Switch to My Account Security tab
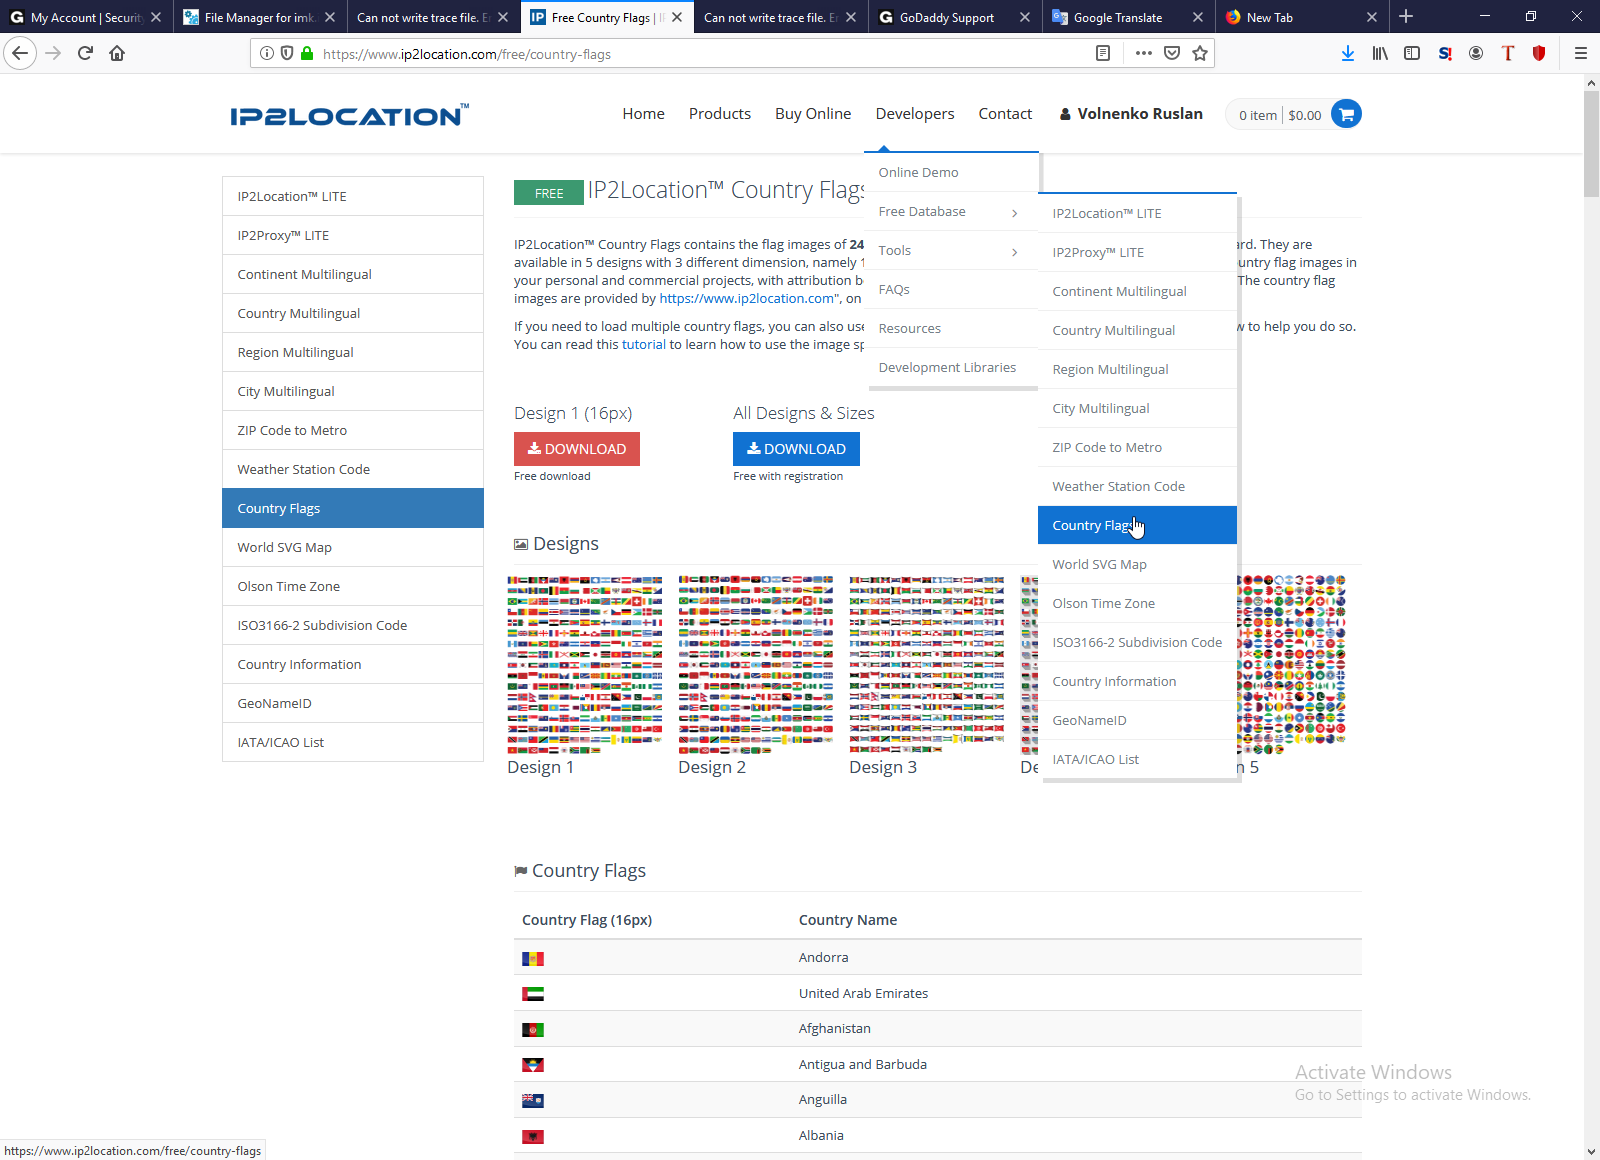This screenshot has width=1600, height=1160. [86, 17]
